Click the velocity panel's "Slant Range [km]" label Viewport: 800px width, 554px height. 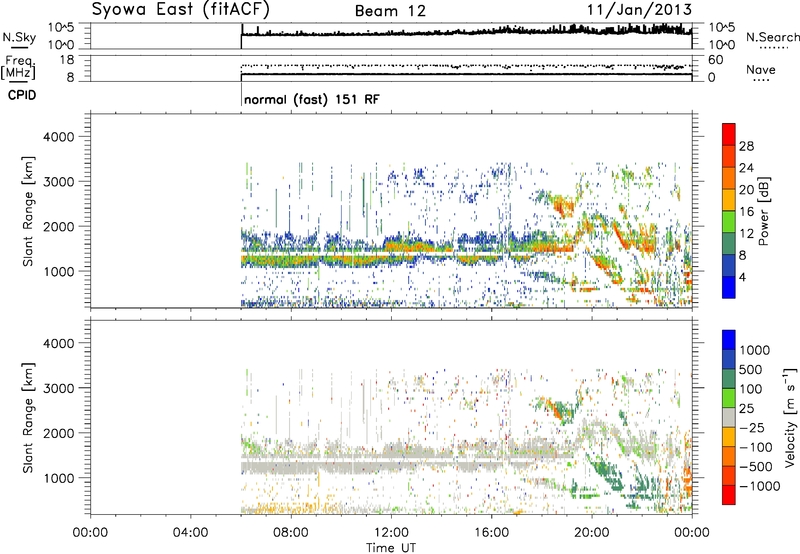28,418
